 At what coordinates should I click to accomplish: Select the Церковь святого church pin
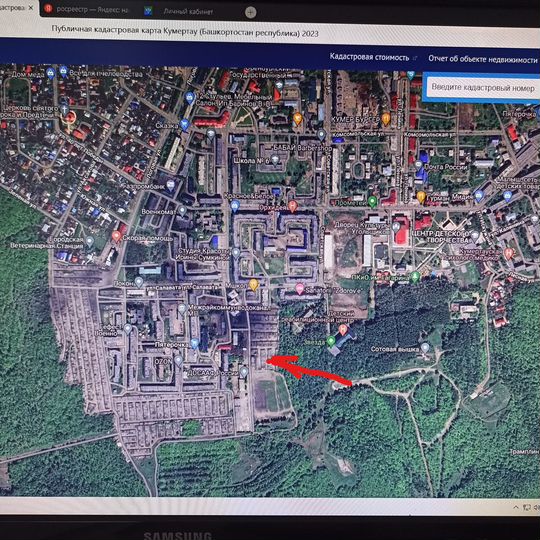[64, 110]
